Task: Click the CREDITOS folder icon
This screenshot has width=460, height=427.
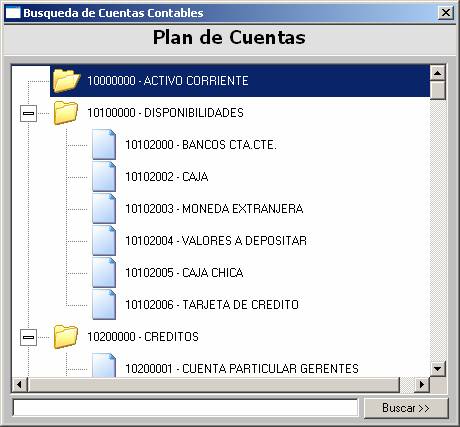Action: [x=66, y=337]
